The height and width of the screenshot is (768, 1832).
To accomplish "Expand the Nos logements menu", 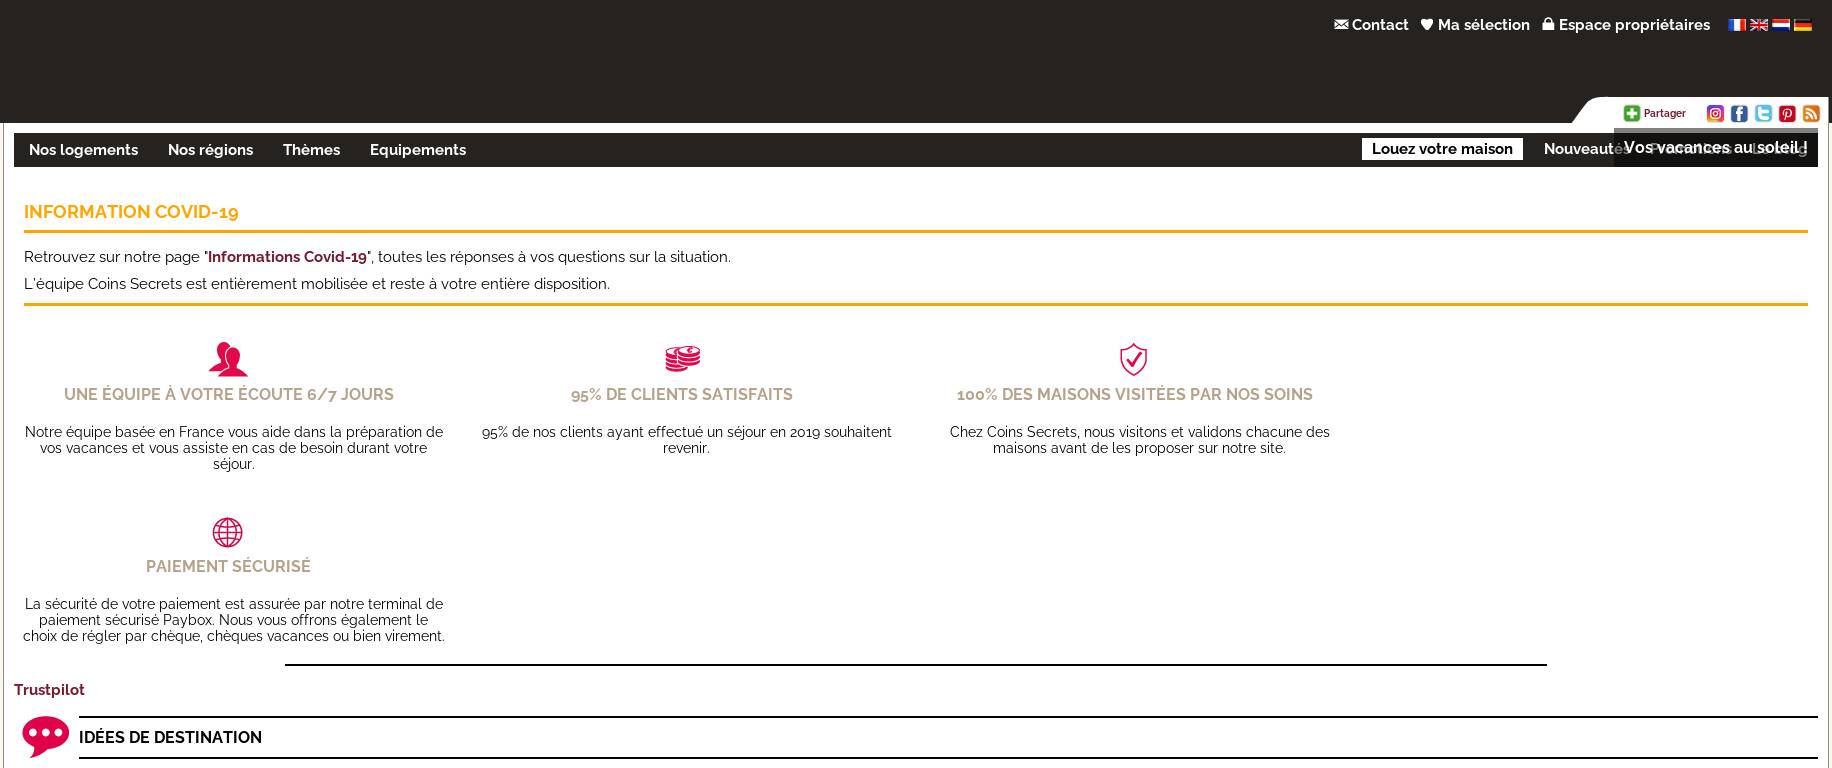I will (x=83, y=150).
